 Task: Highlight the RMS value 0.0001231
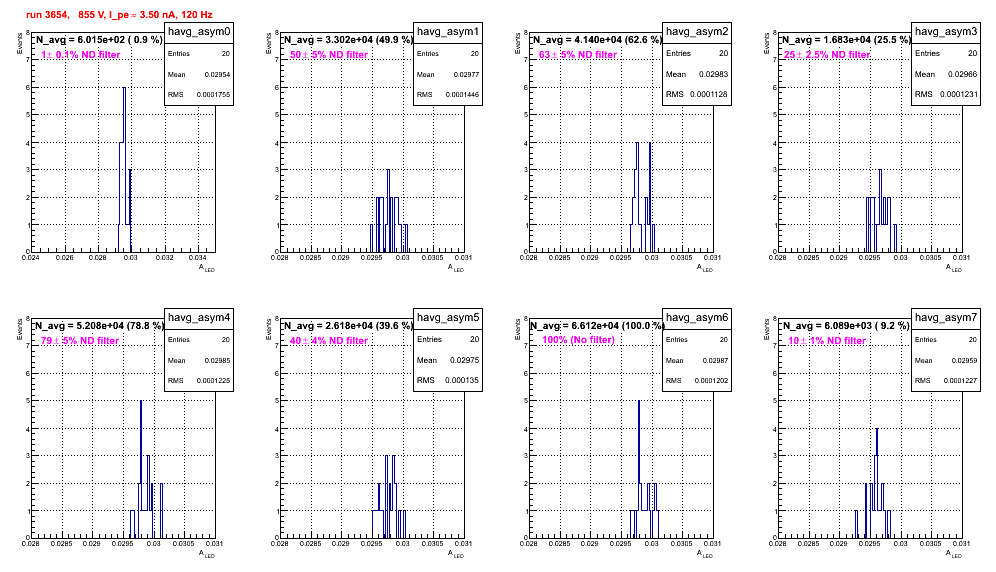[x=958, y=94]
